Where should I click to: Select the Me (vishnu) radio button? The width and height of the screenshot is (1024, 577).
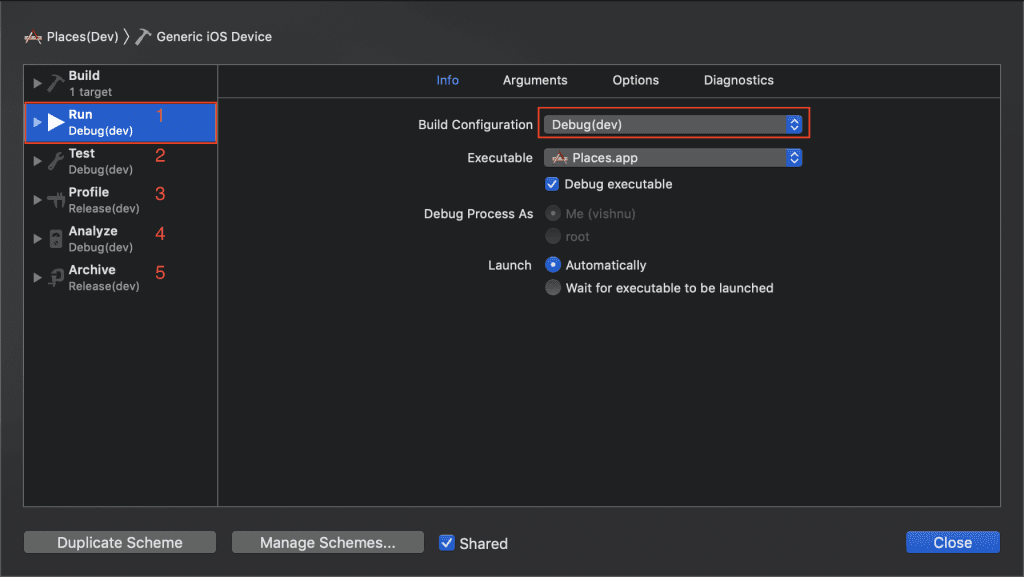coord(553,213)
